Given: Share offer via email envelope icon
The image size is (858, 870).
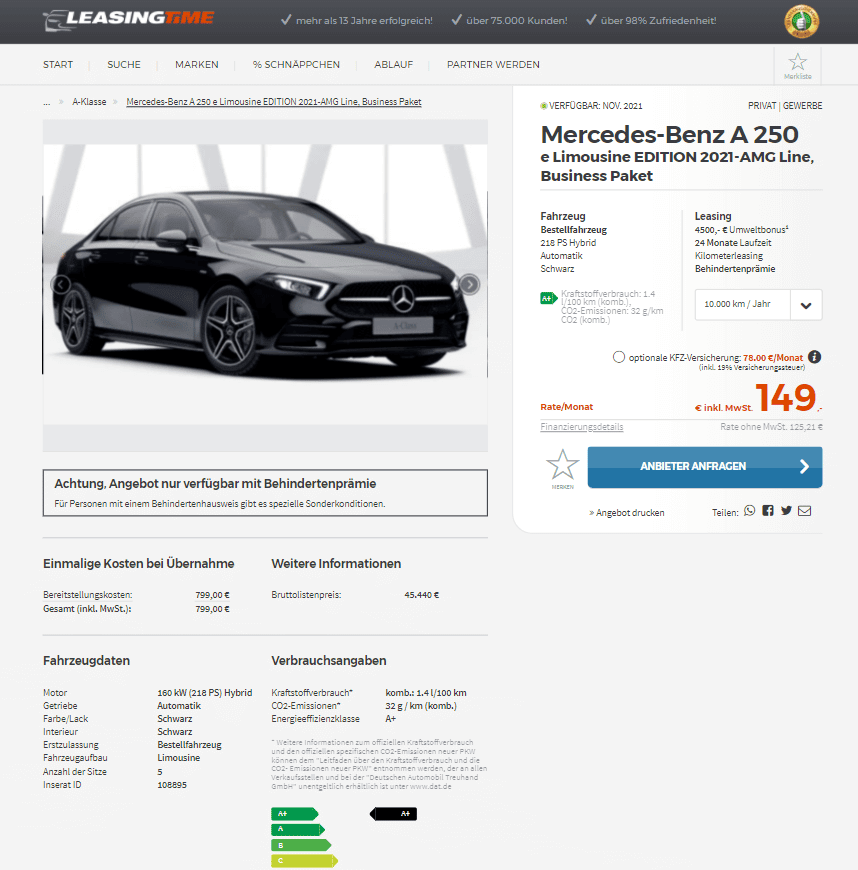Looking at the screenshot, I should (x=805, y=510).
